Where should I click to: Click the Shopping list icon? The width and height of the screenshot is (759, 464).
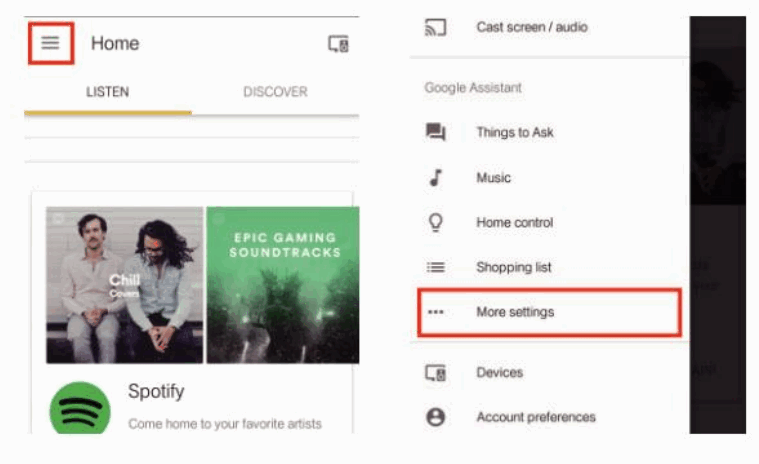435,267
